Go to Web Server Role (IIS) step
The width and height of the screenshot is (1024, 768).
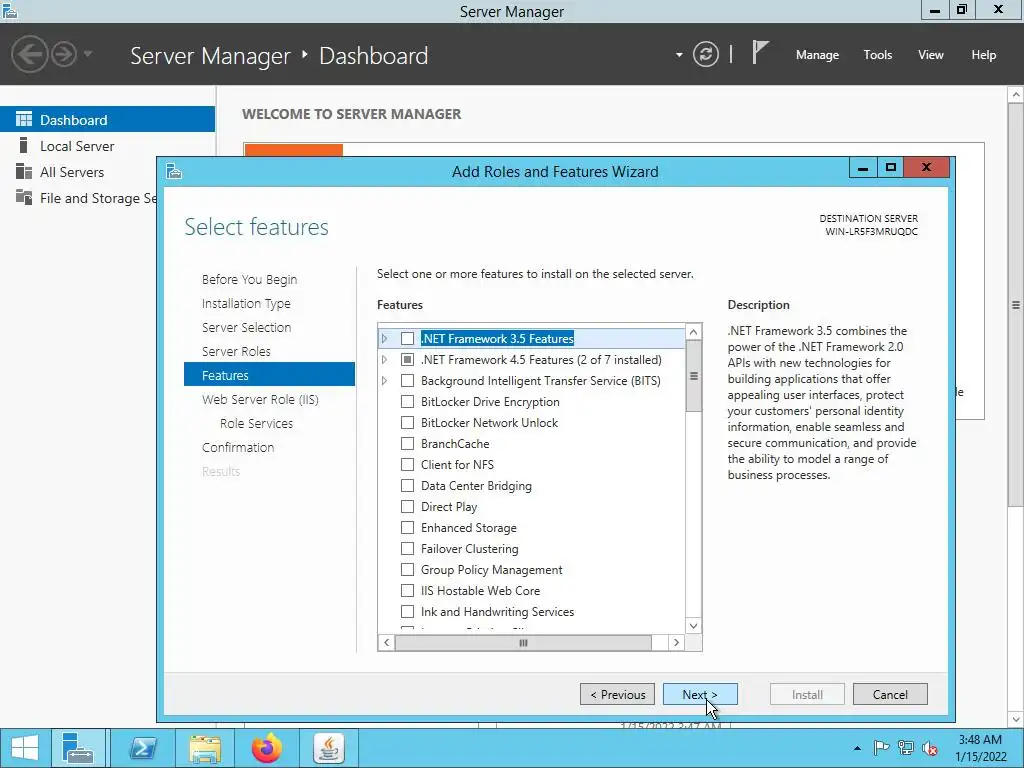point(260,399)
